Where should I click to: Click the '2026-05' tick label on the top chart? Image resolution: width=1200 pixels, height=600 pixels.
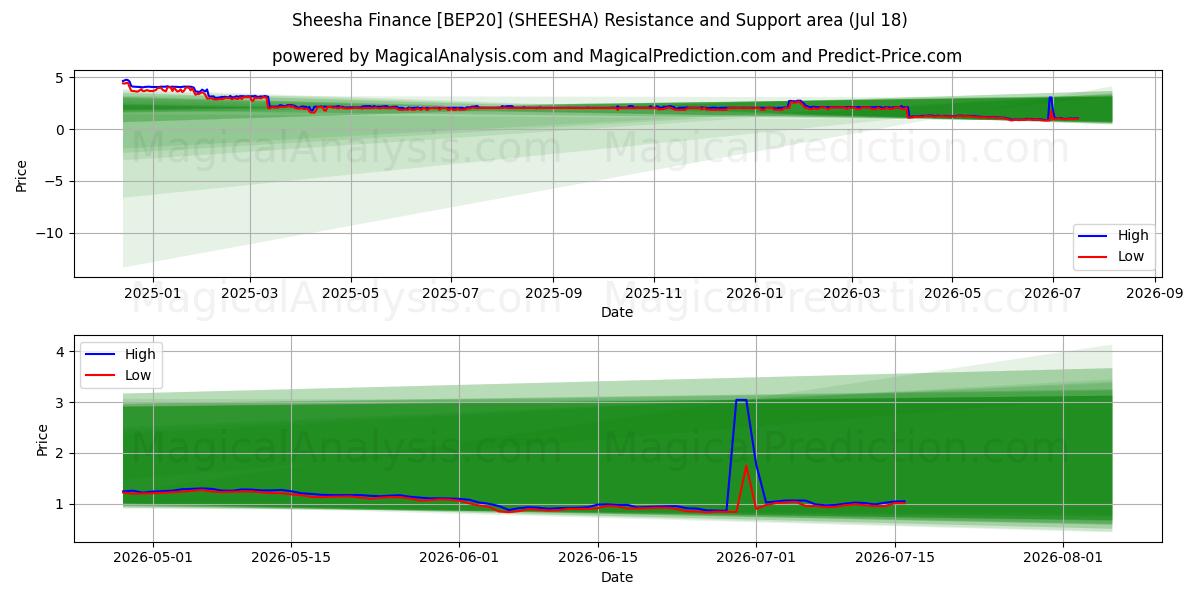[x=952, y=293]
